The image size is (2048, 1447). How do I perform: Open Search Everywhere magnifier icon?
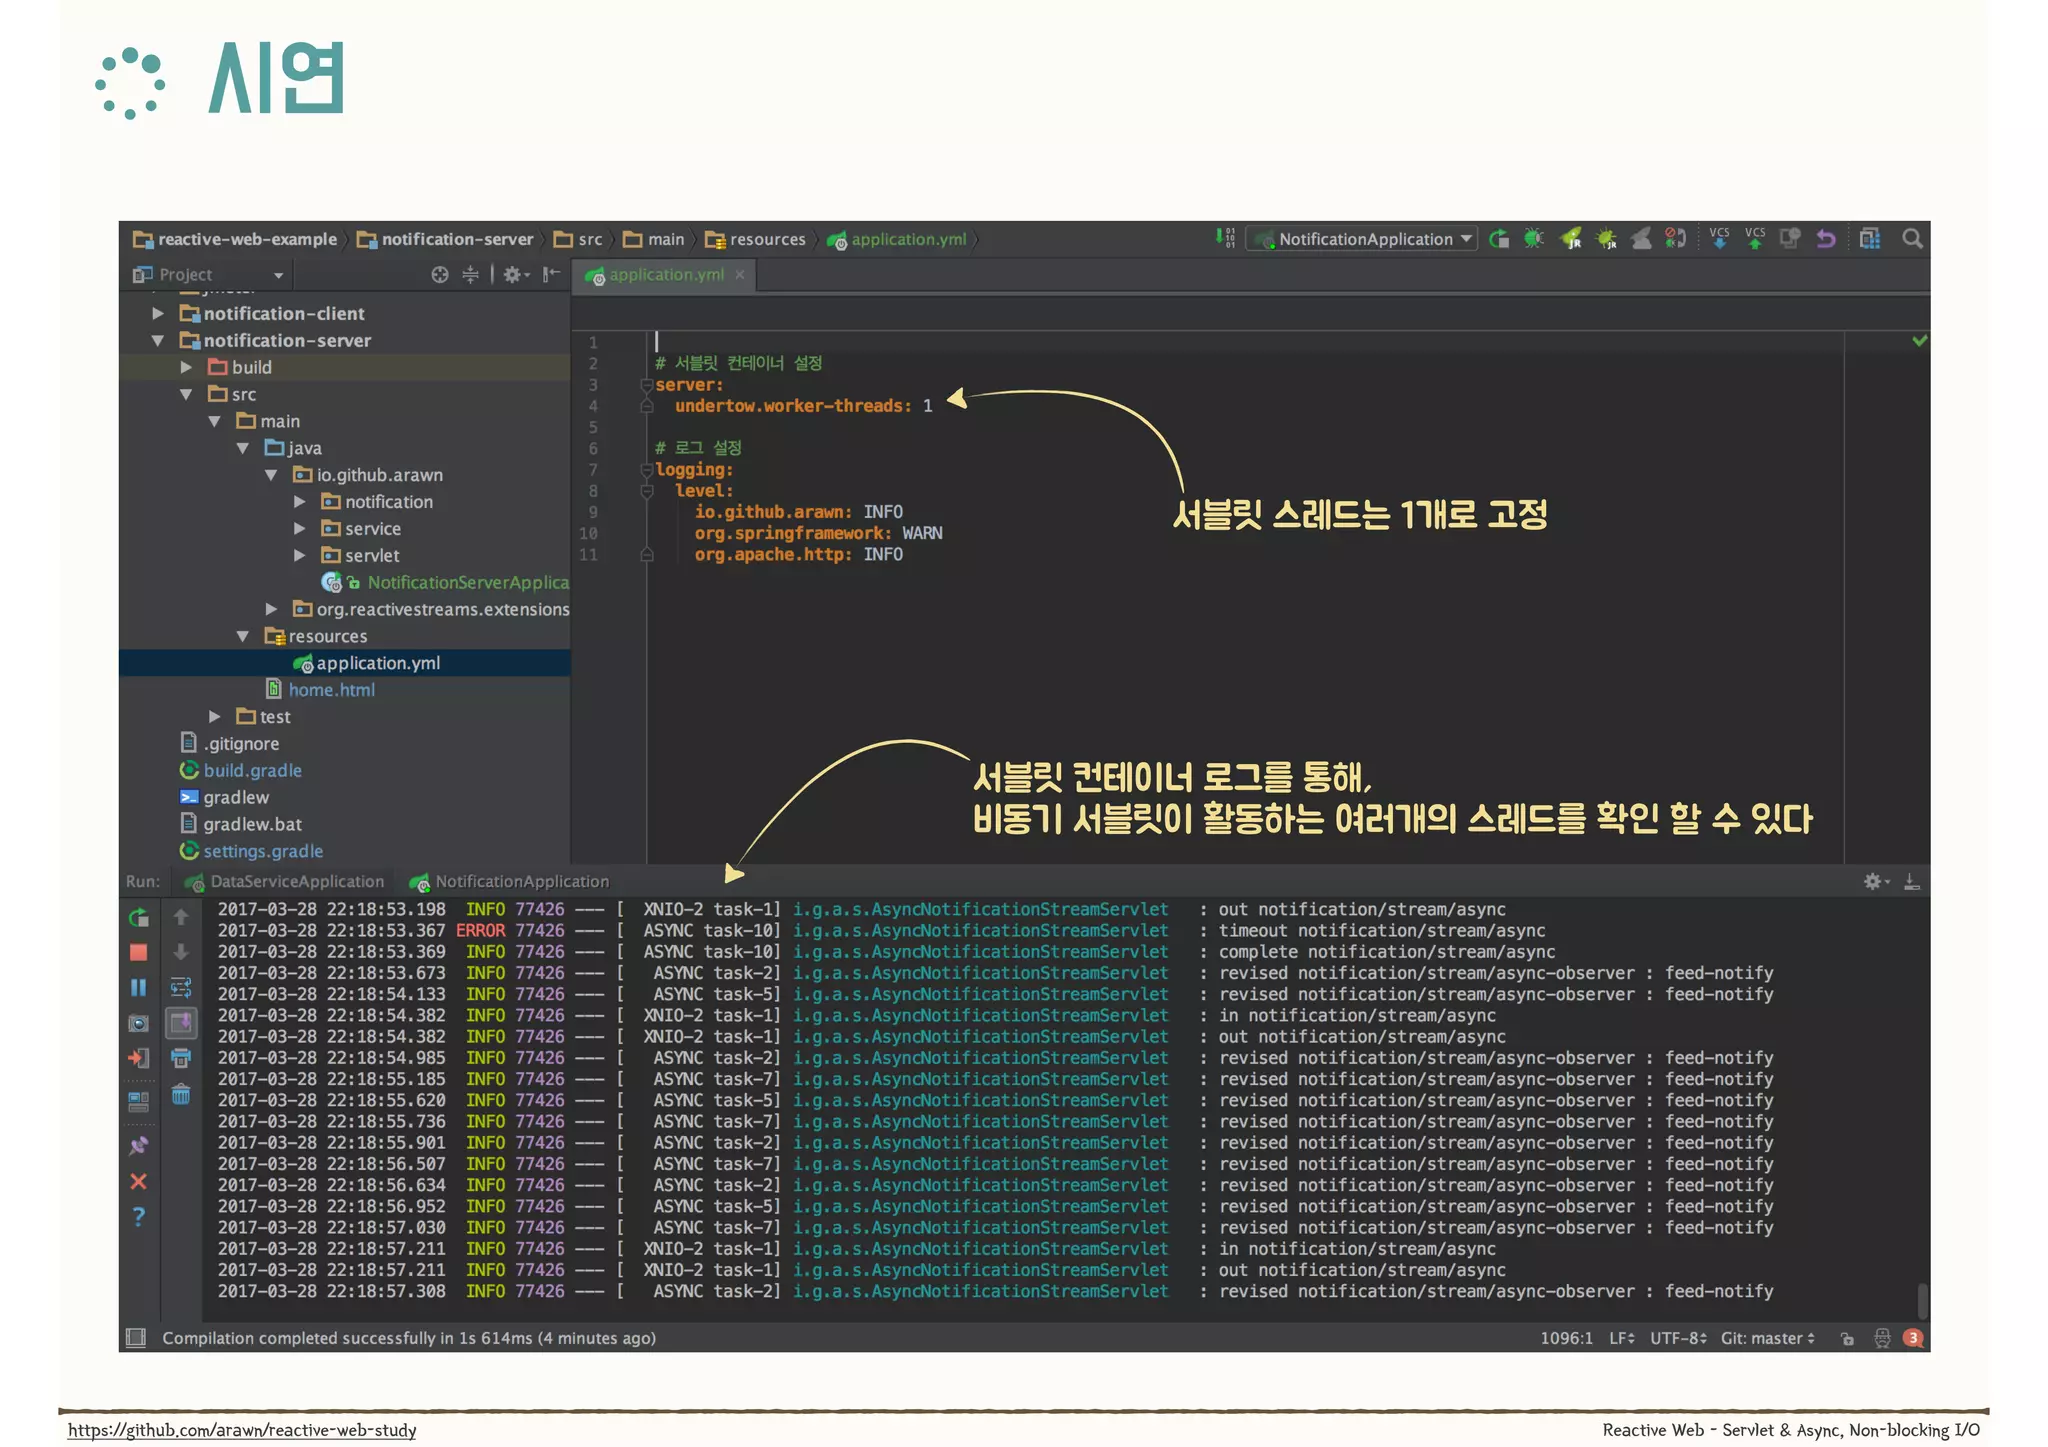tap(1912, 239)
